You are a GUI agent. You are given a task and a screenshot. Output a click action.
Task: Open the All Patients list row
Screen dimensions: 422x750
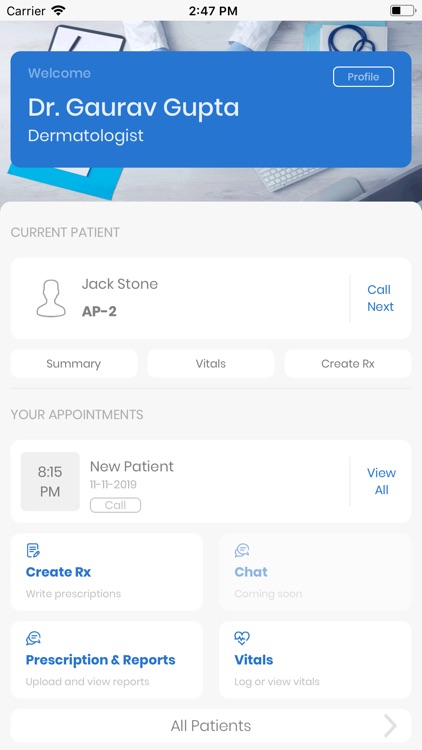tap(211, 726)
